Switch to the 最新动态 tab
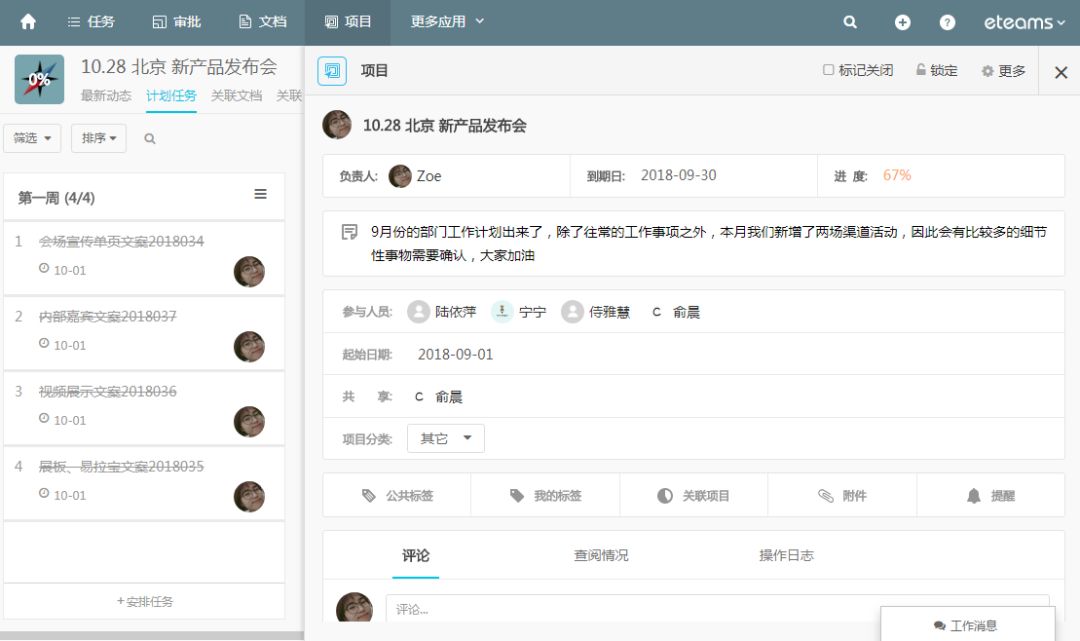This screenshot has width=1080, height=641. point(106,96)
